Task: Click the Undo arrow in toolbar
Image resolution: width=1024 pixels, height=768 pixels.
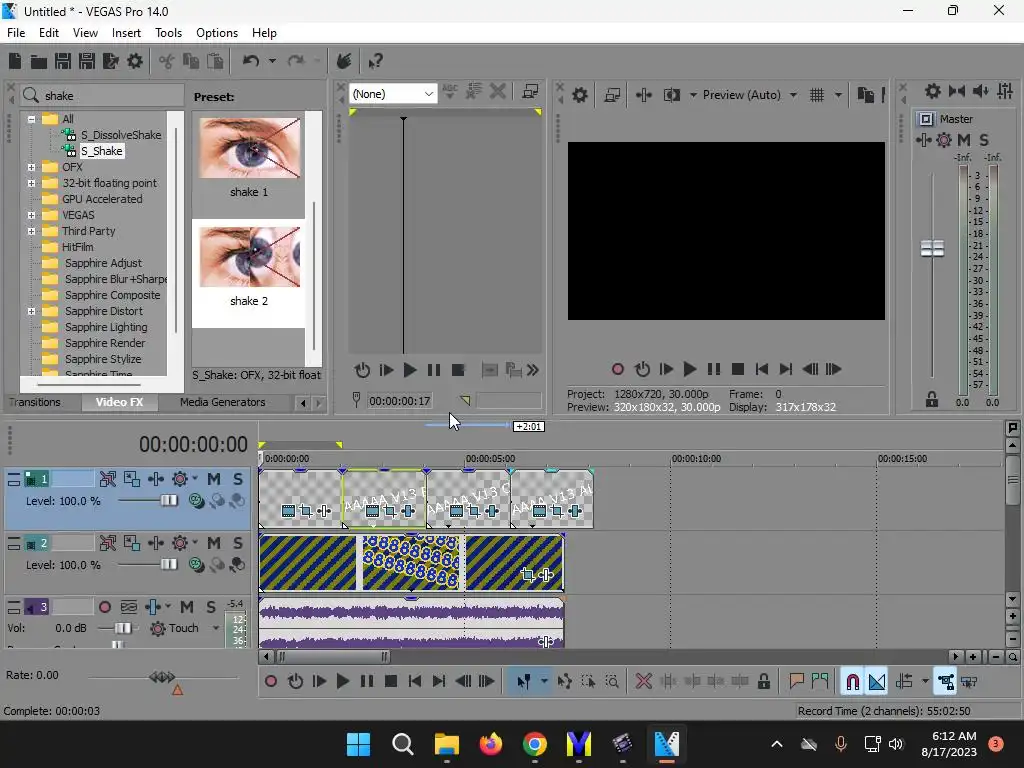Action: 251,61
